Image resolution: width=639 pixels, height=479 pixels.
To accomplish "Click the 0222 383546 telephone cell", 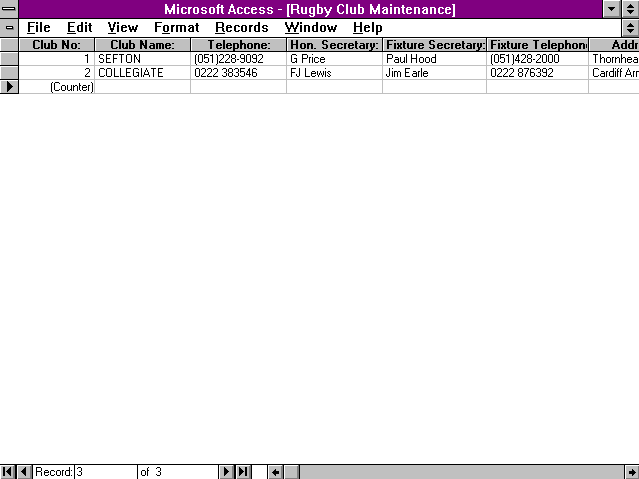I will click(x=238, y=73).
